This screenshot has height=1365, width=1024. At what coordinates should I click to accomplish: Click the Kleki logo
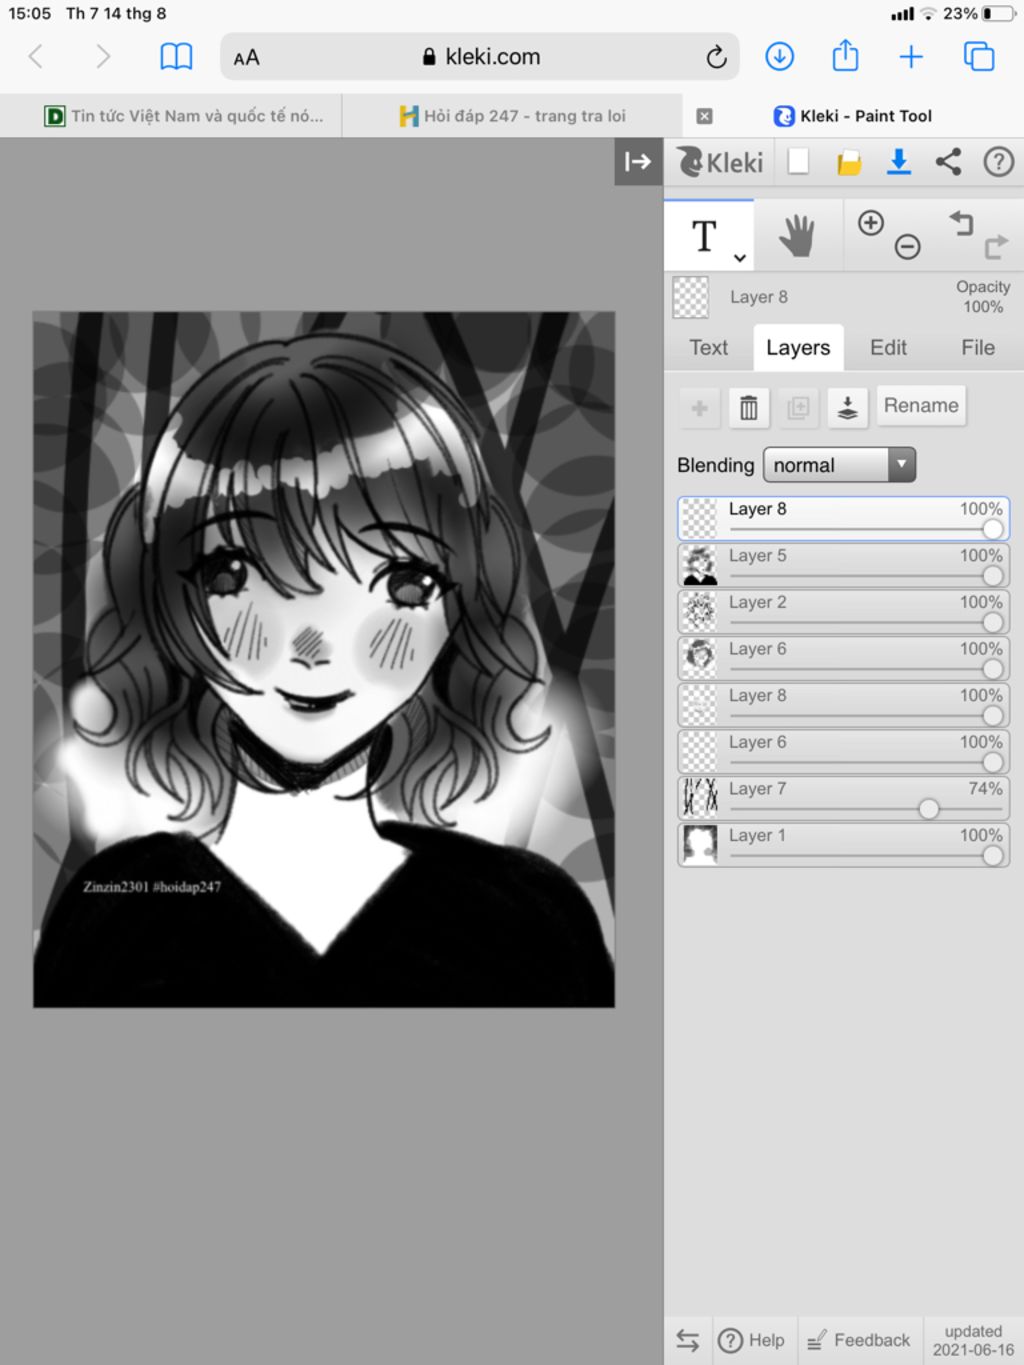pyautogui.click(x=720, y=162)
